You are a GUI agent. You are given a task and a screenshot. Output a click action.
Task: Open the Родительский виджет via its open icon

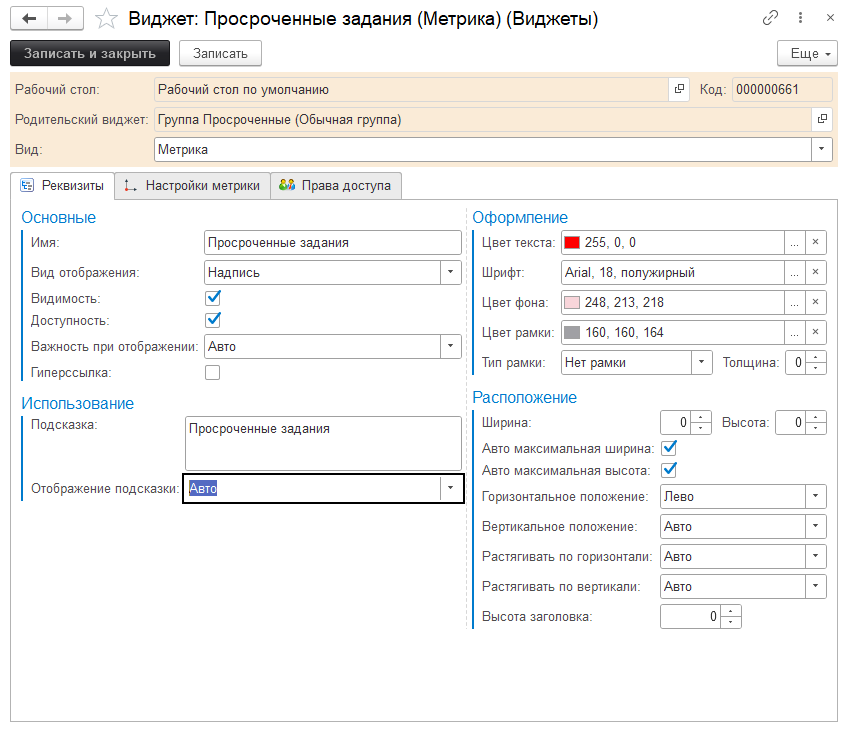coord(822,119)
